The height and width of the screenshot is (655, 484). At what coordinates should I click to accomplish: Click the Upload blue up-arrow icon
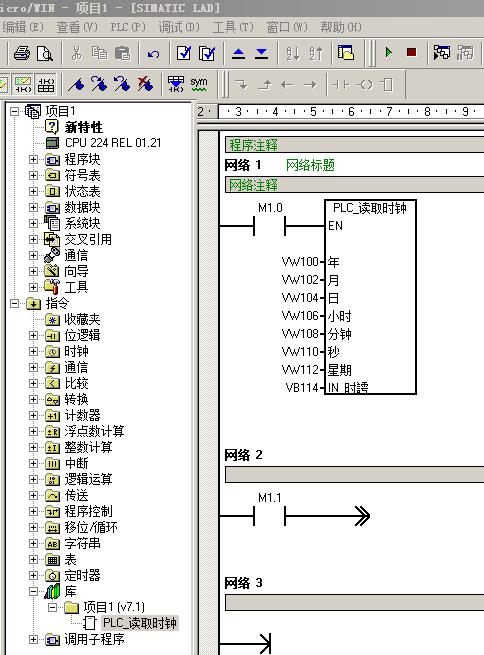pos(238,53)
